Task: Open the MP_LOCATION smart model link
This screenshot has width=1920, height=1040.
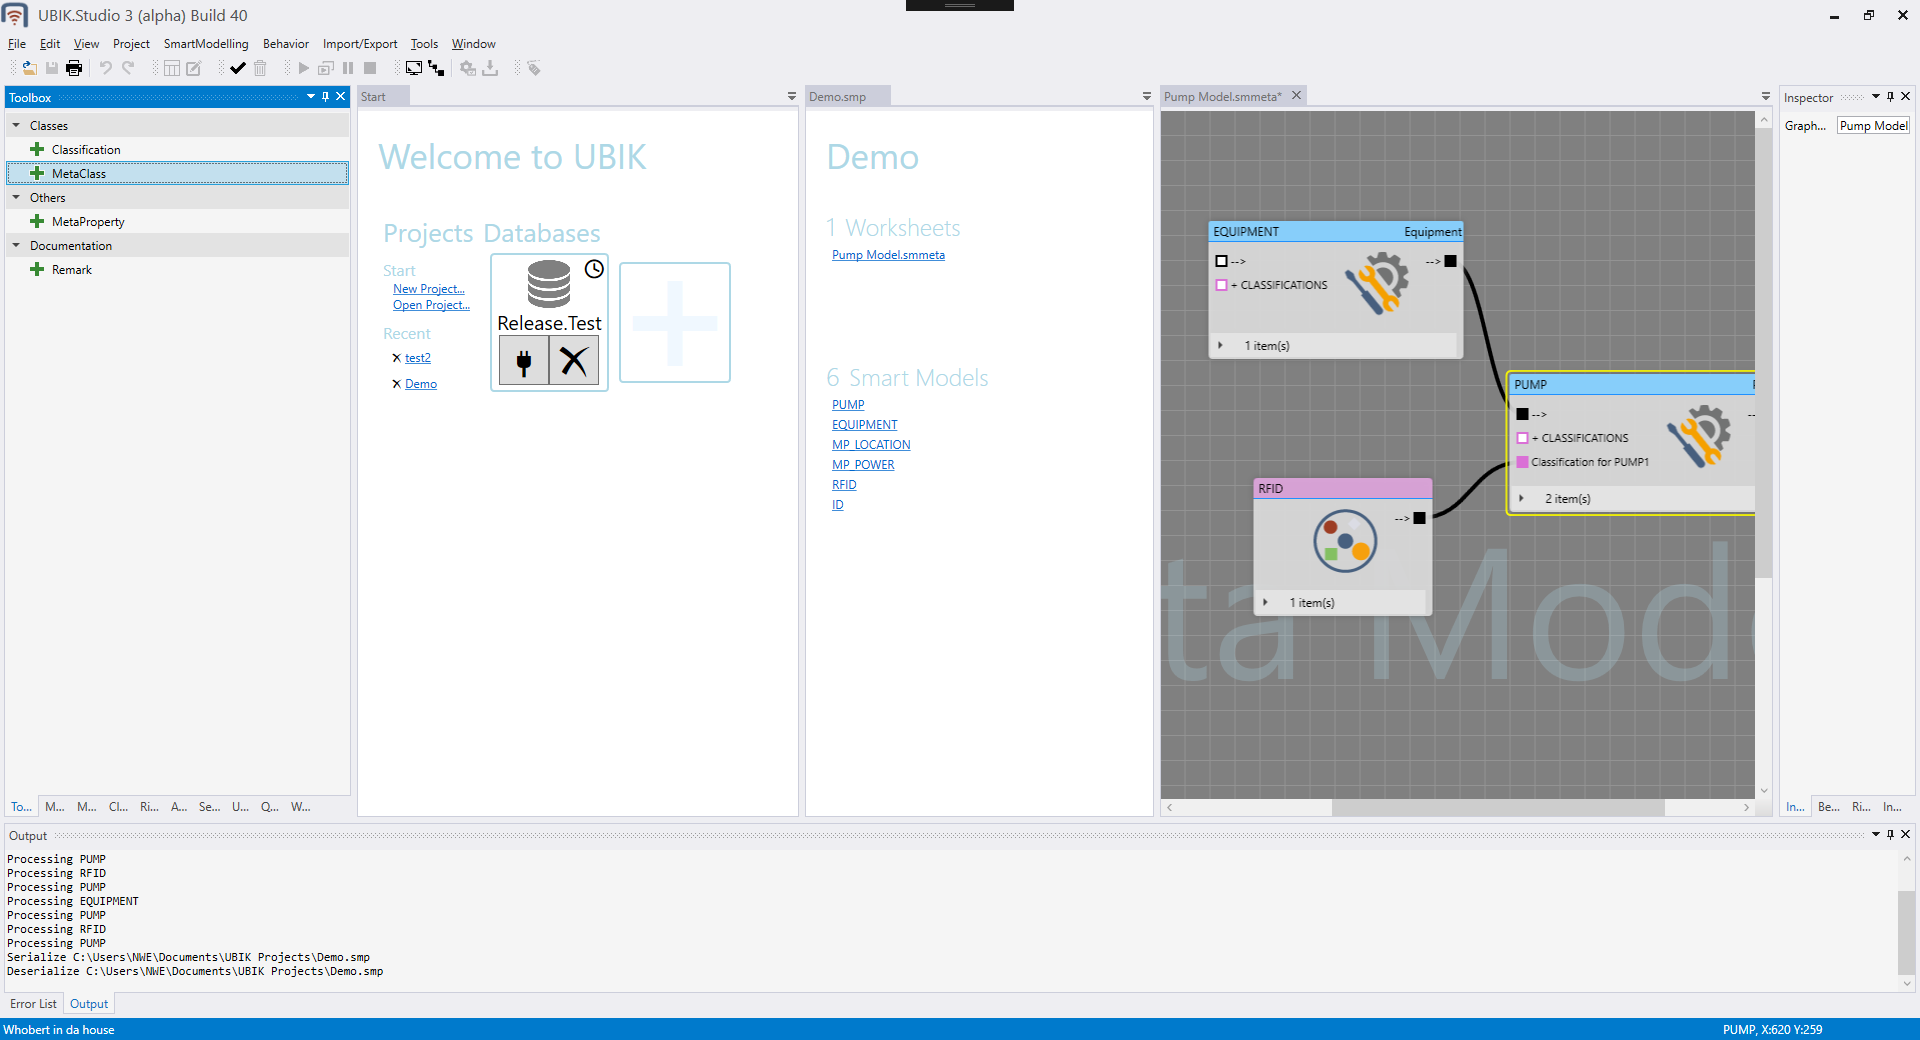Action: pos(871,445)
